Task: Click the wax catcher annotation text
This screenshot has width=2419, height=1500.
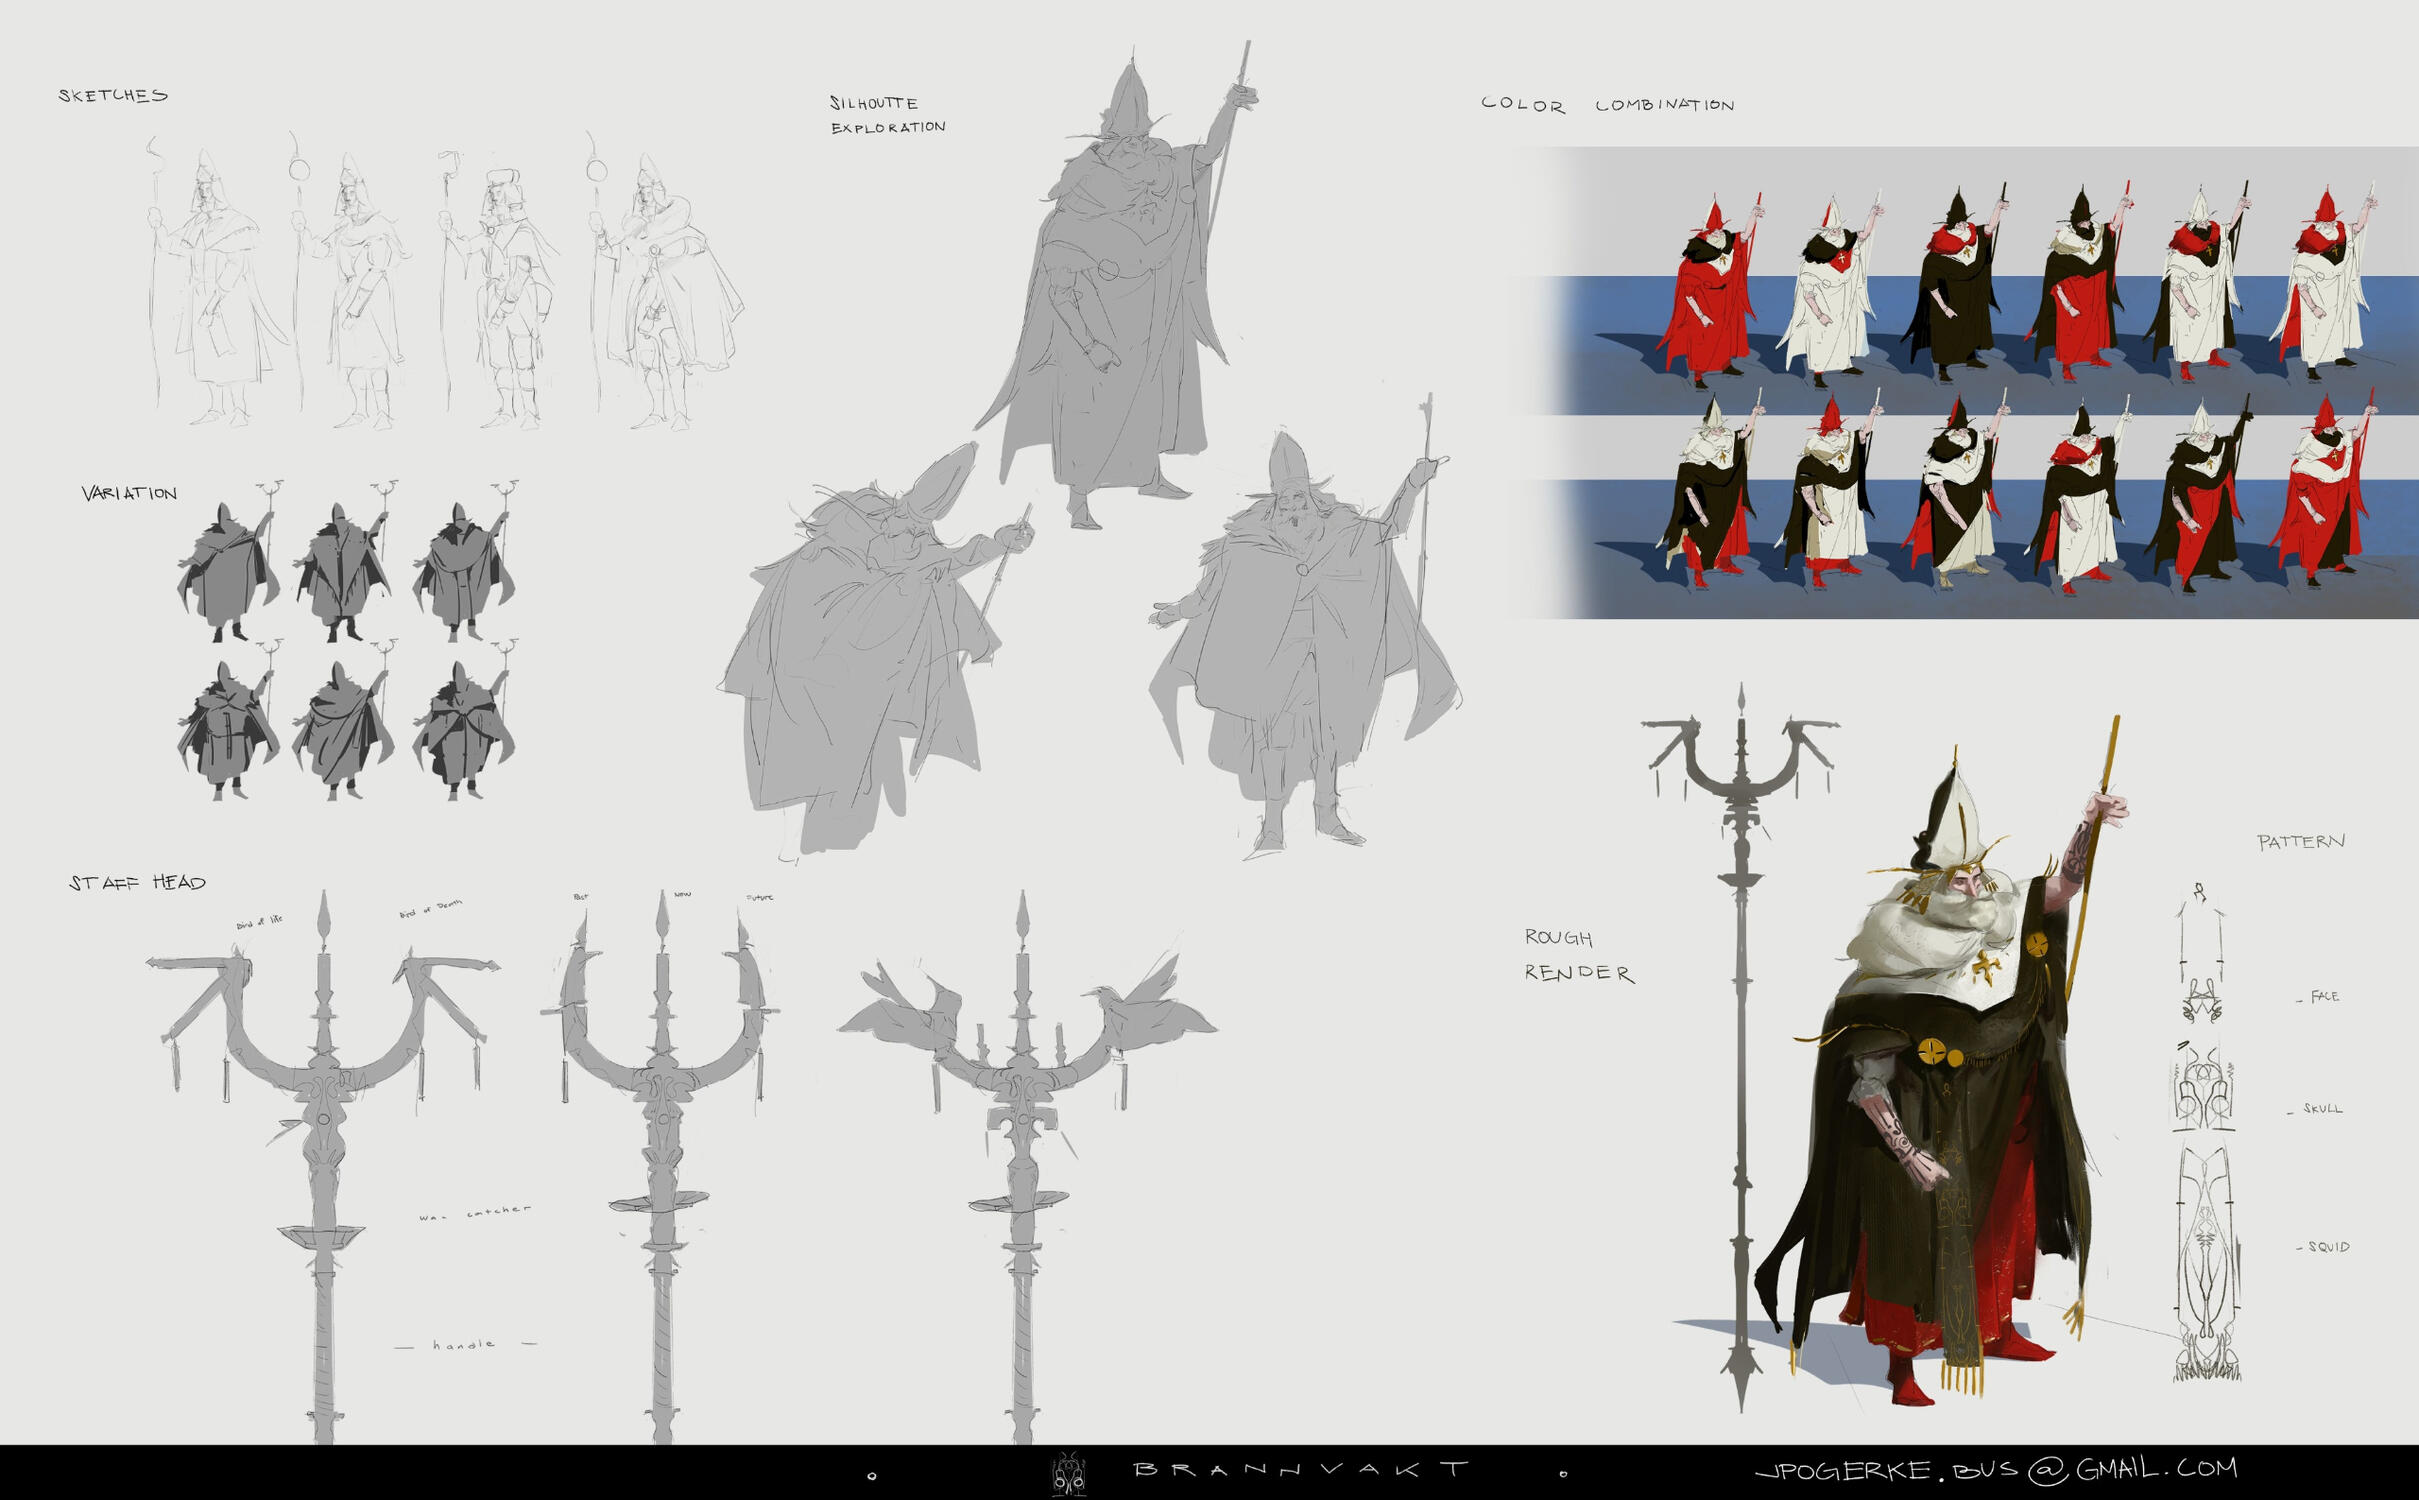Action: click(475, 1213)
